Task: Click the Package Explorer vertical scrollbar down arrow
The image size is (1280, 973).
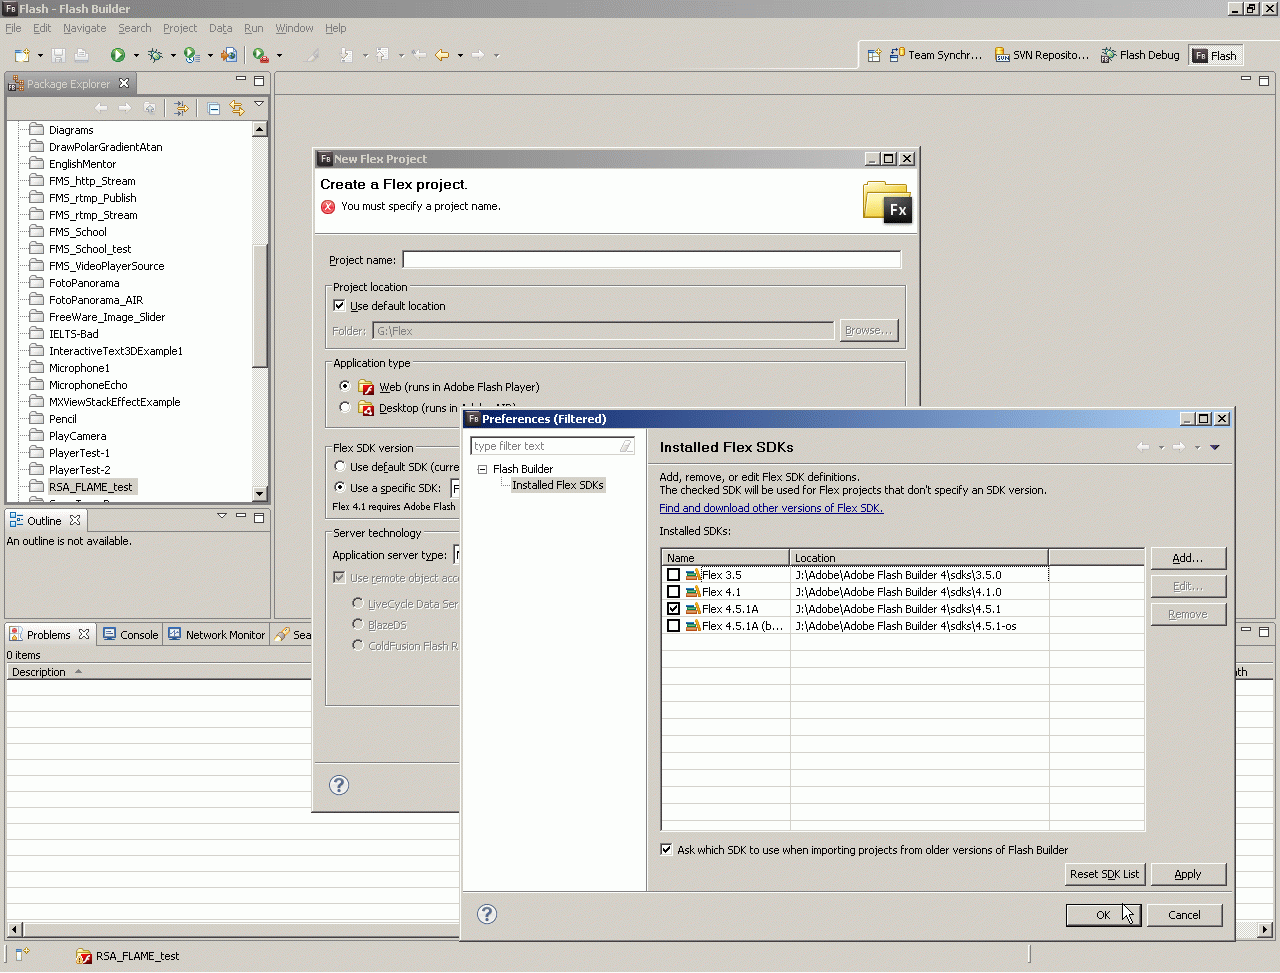Action: (x=260, y=494)
